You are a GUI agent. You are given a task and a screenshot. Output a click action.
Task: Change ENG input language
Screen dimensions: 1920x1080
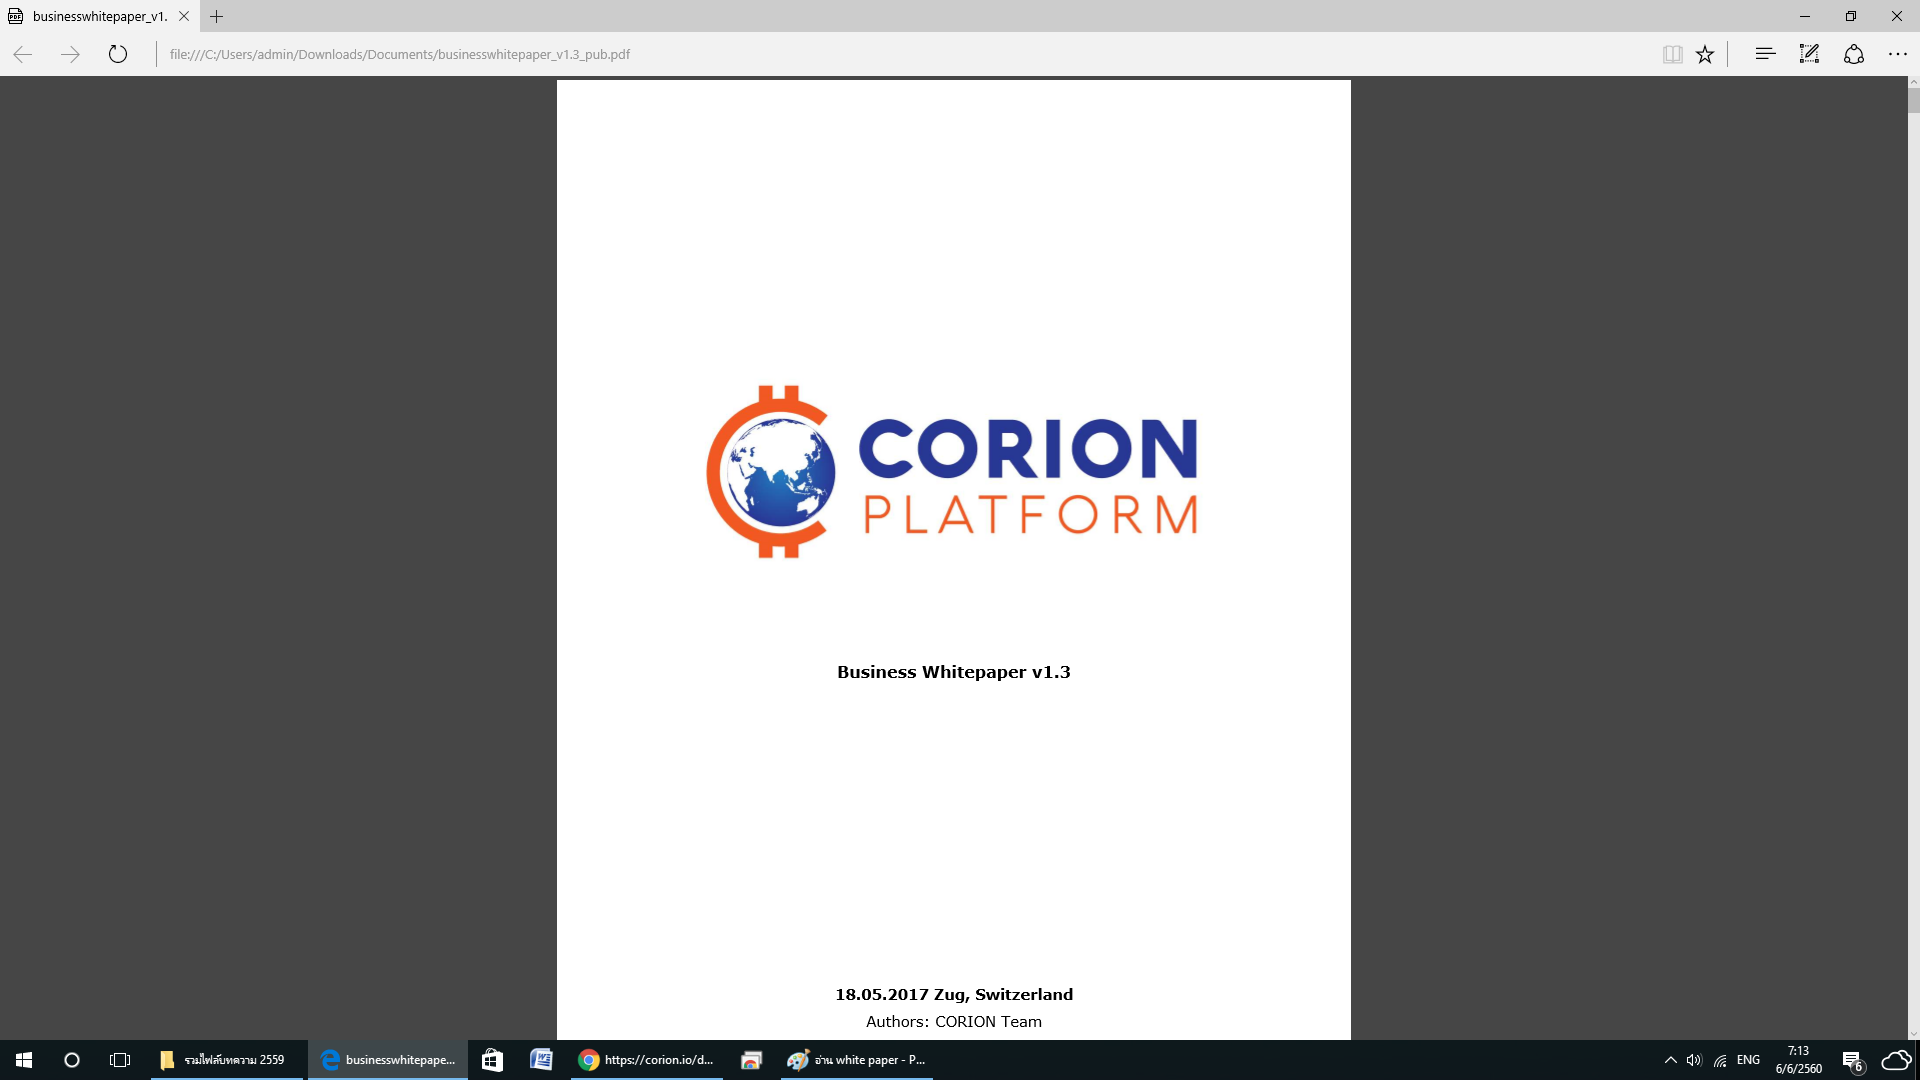tap(1748, 1060)
